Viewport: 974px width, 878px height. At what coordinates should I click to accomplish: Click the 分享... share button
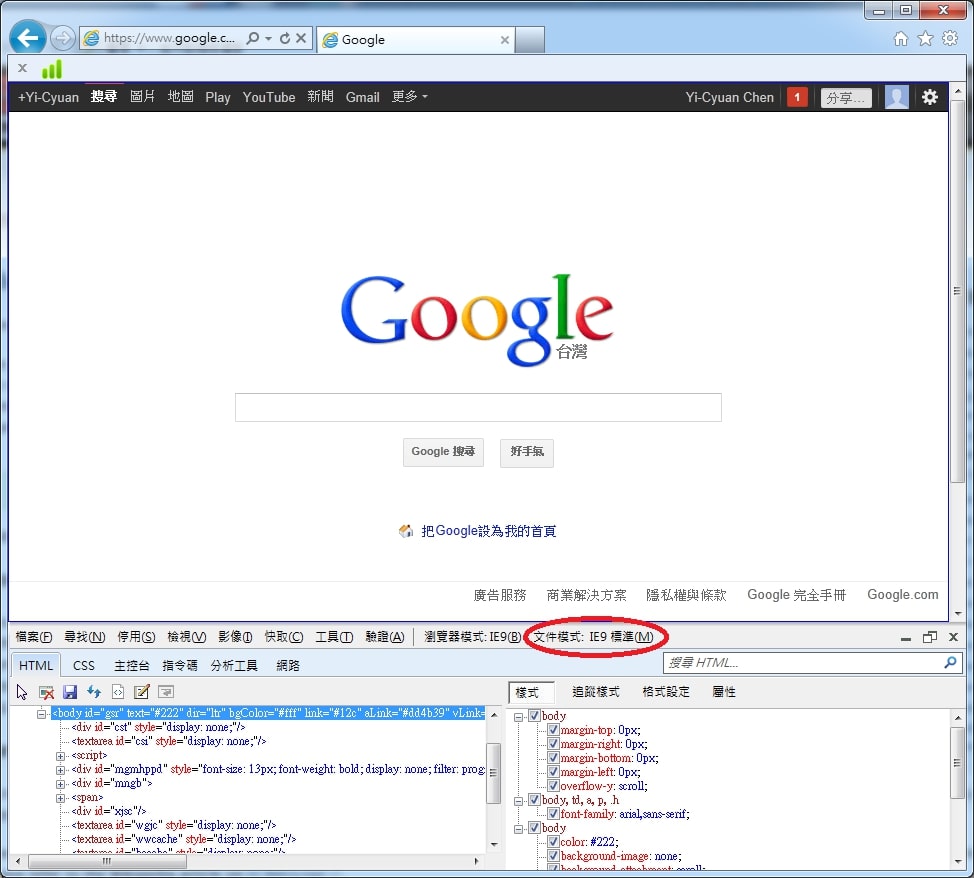[846, 98]
